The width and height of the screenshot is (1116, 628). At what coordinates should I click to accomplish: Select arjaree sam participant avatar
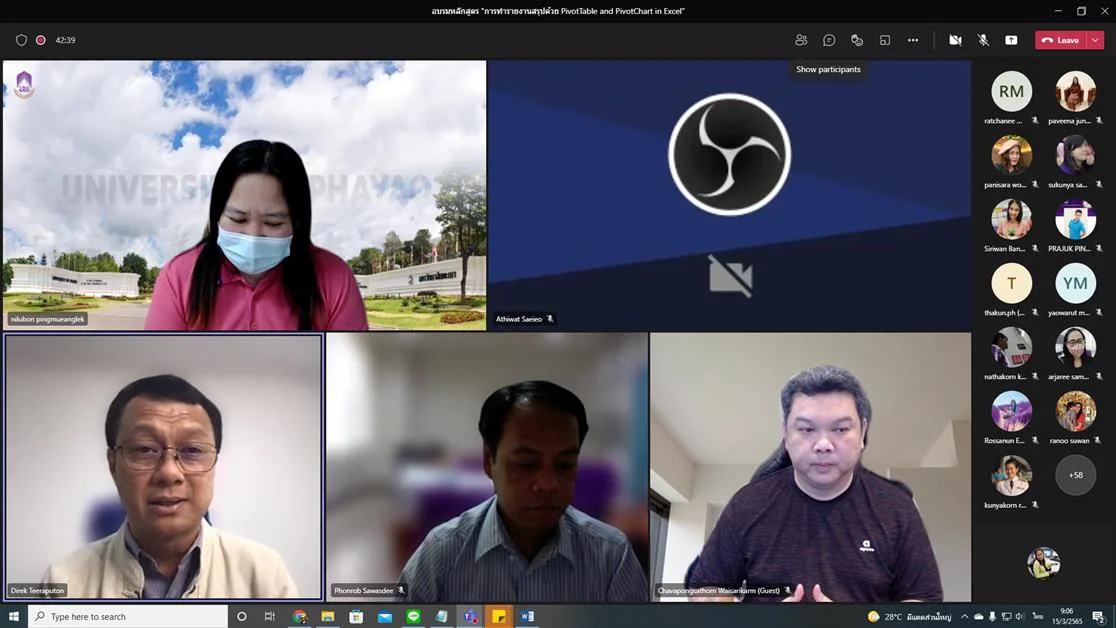[1075, 347]
